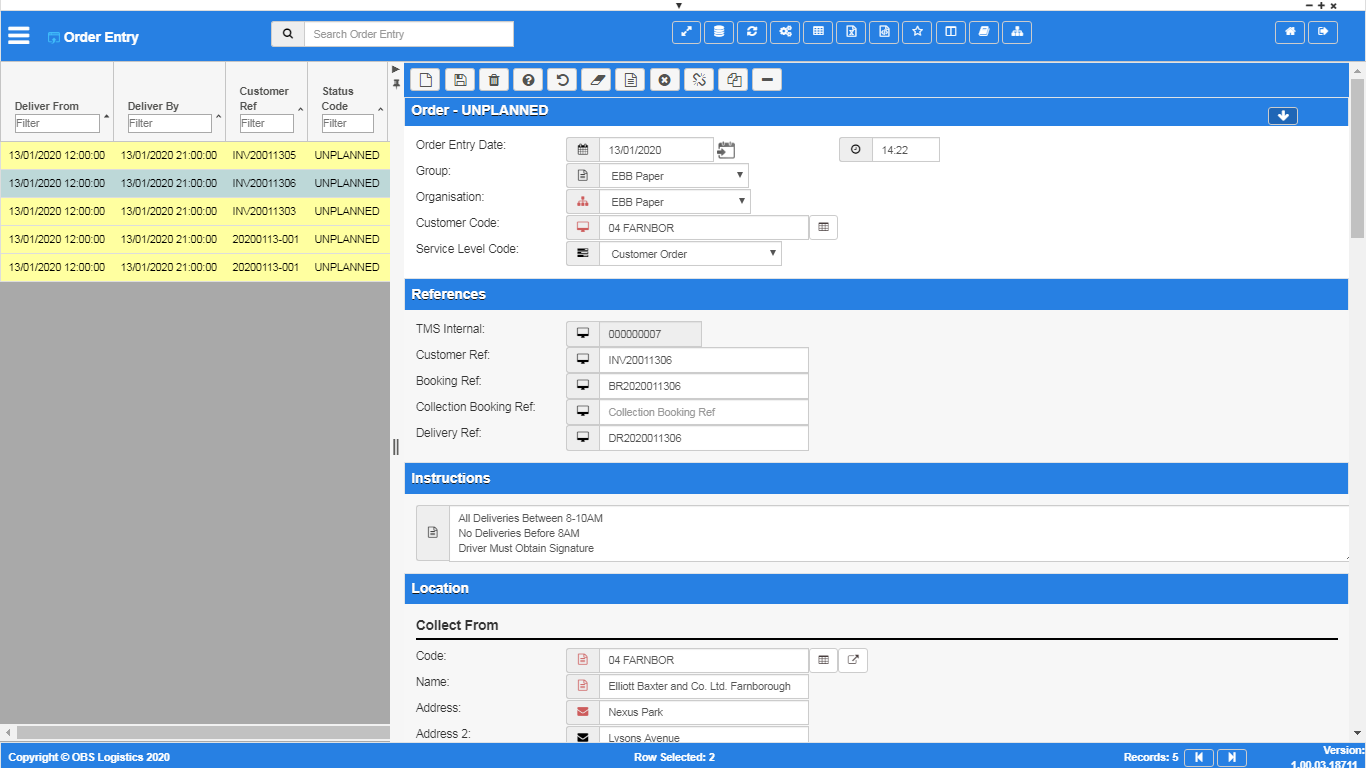Click the pin icon beside form panel

tap(396, 84)
